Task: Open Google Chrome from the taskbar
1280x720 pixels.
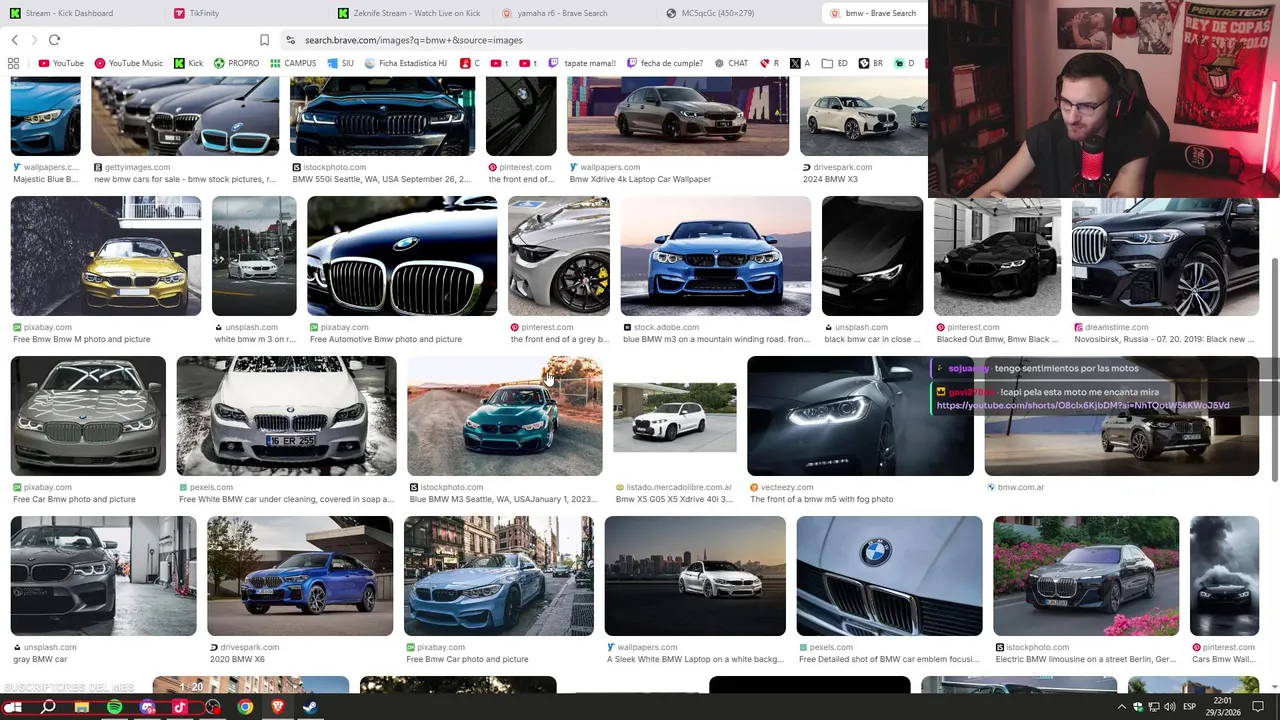Action: coord(245,707)
